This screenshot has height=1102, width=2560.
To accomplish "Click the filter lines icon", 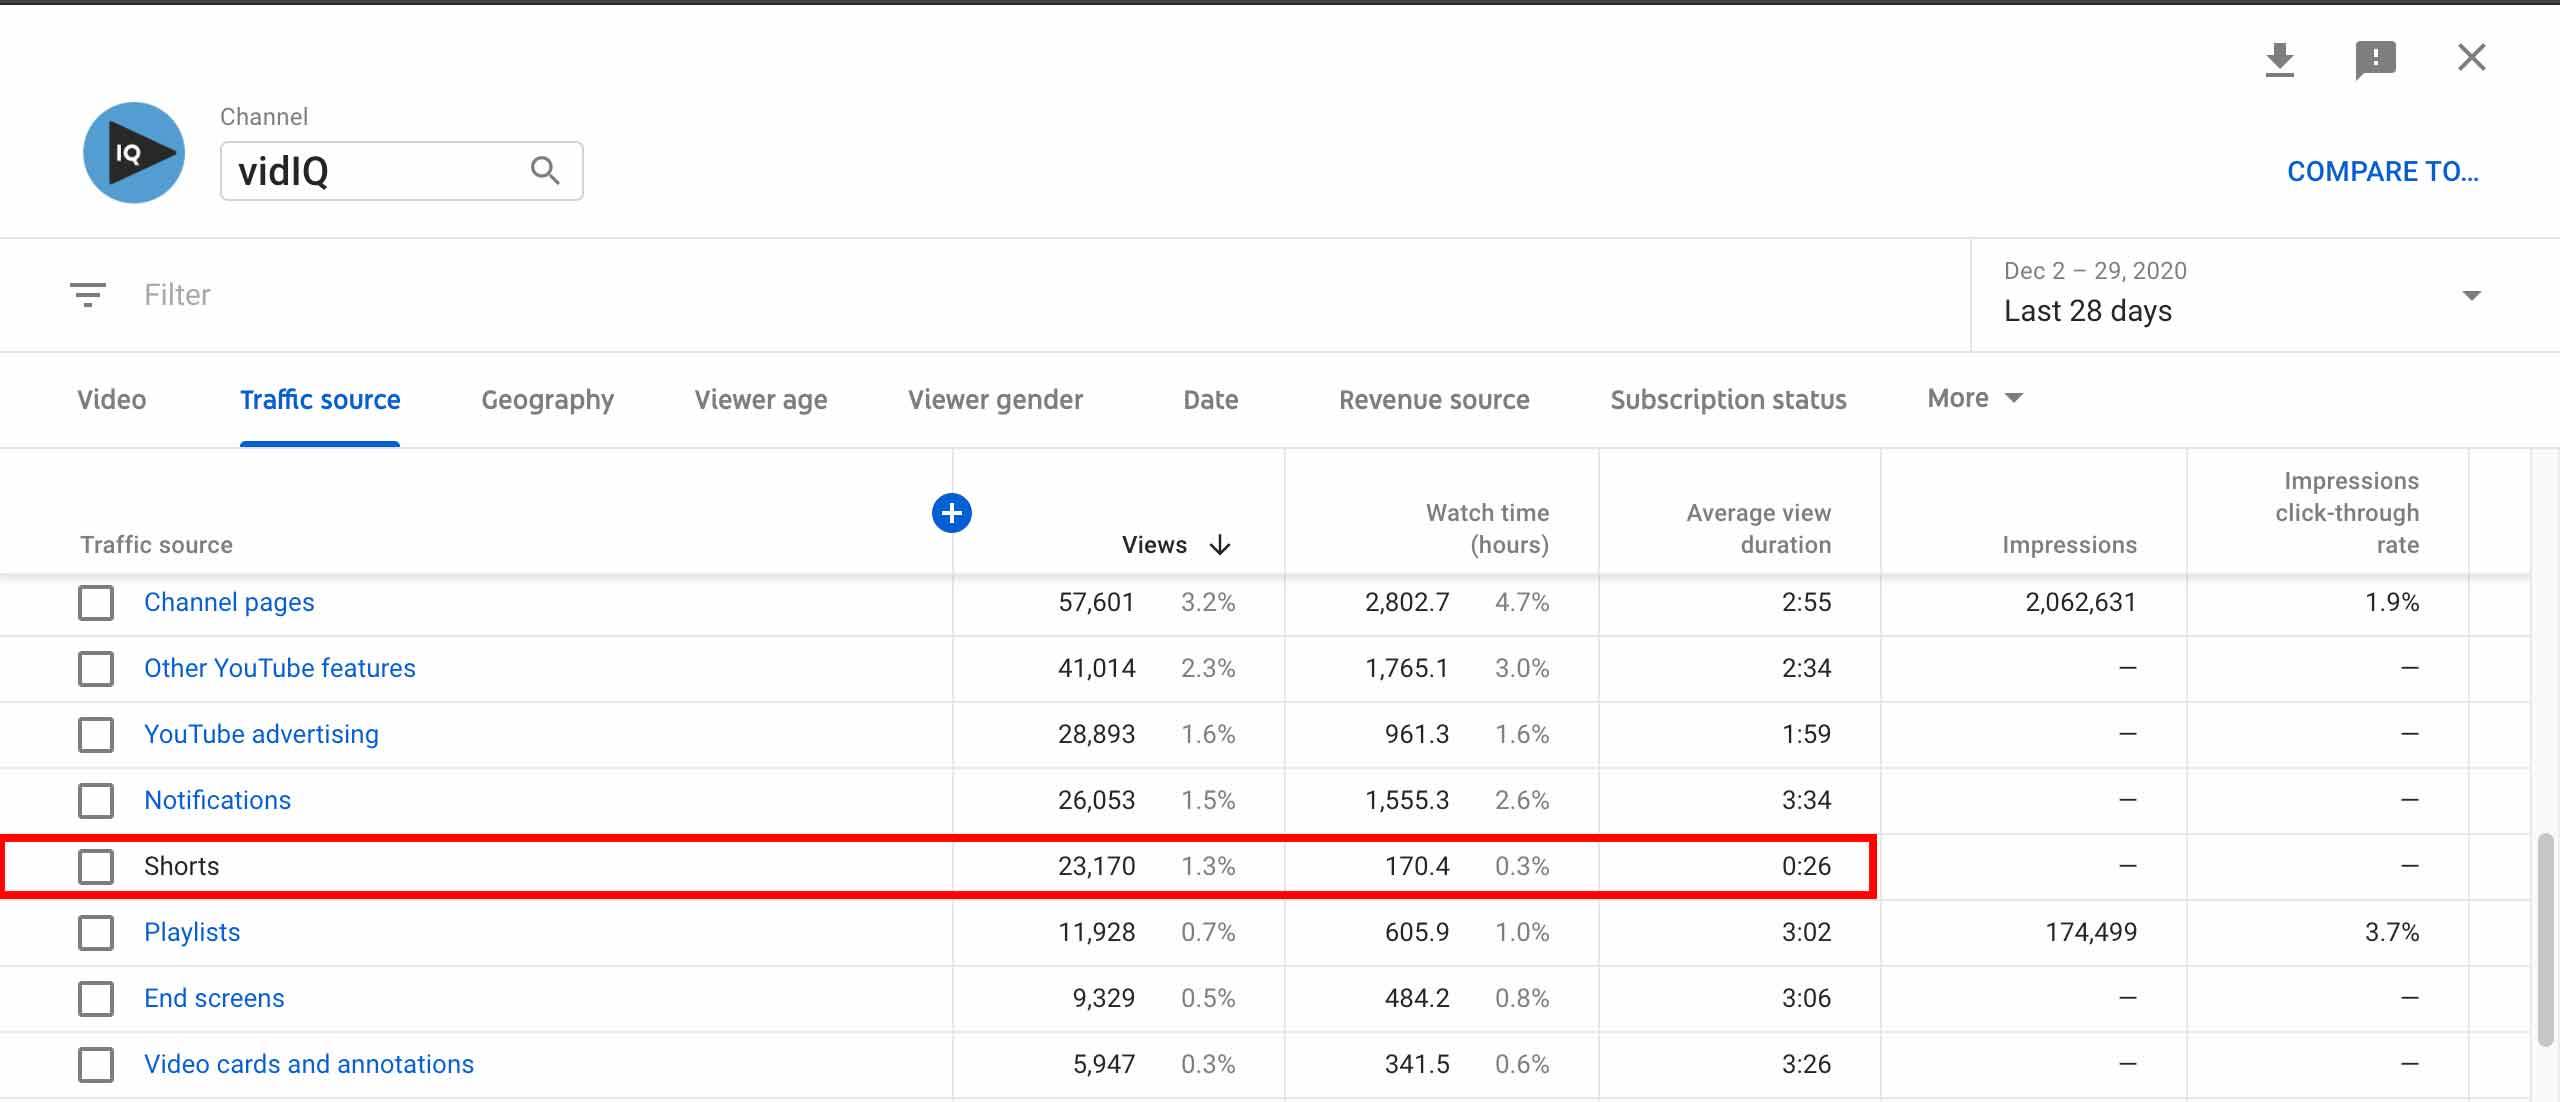I will 88,295.
